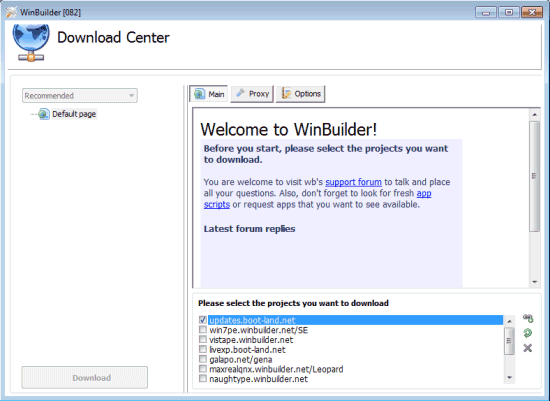Image resolution: width=550 pixels, height=401 pixels.
Task: Select the win7pe.winbuilder.net/SE row text
Action: [259, 330]
